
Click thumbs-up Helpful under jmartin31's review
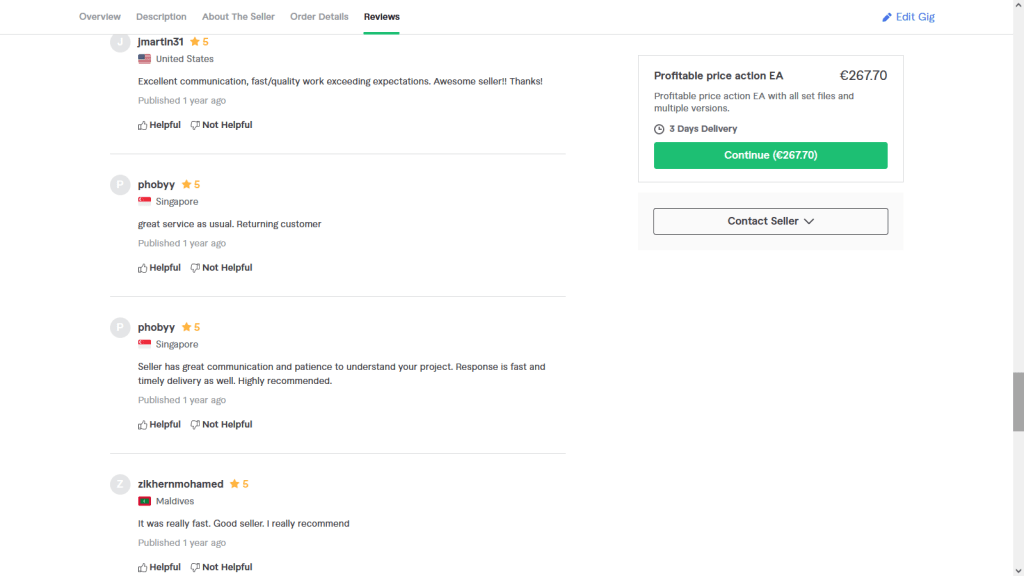(x=159, y=125)
